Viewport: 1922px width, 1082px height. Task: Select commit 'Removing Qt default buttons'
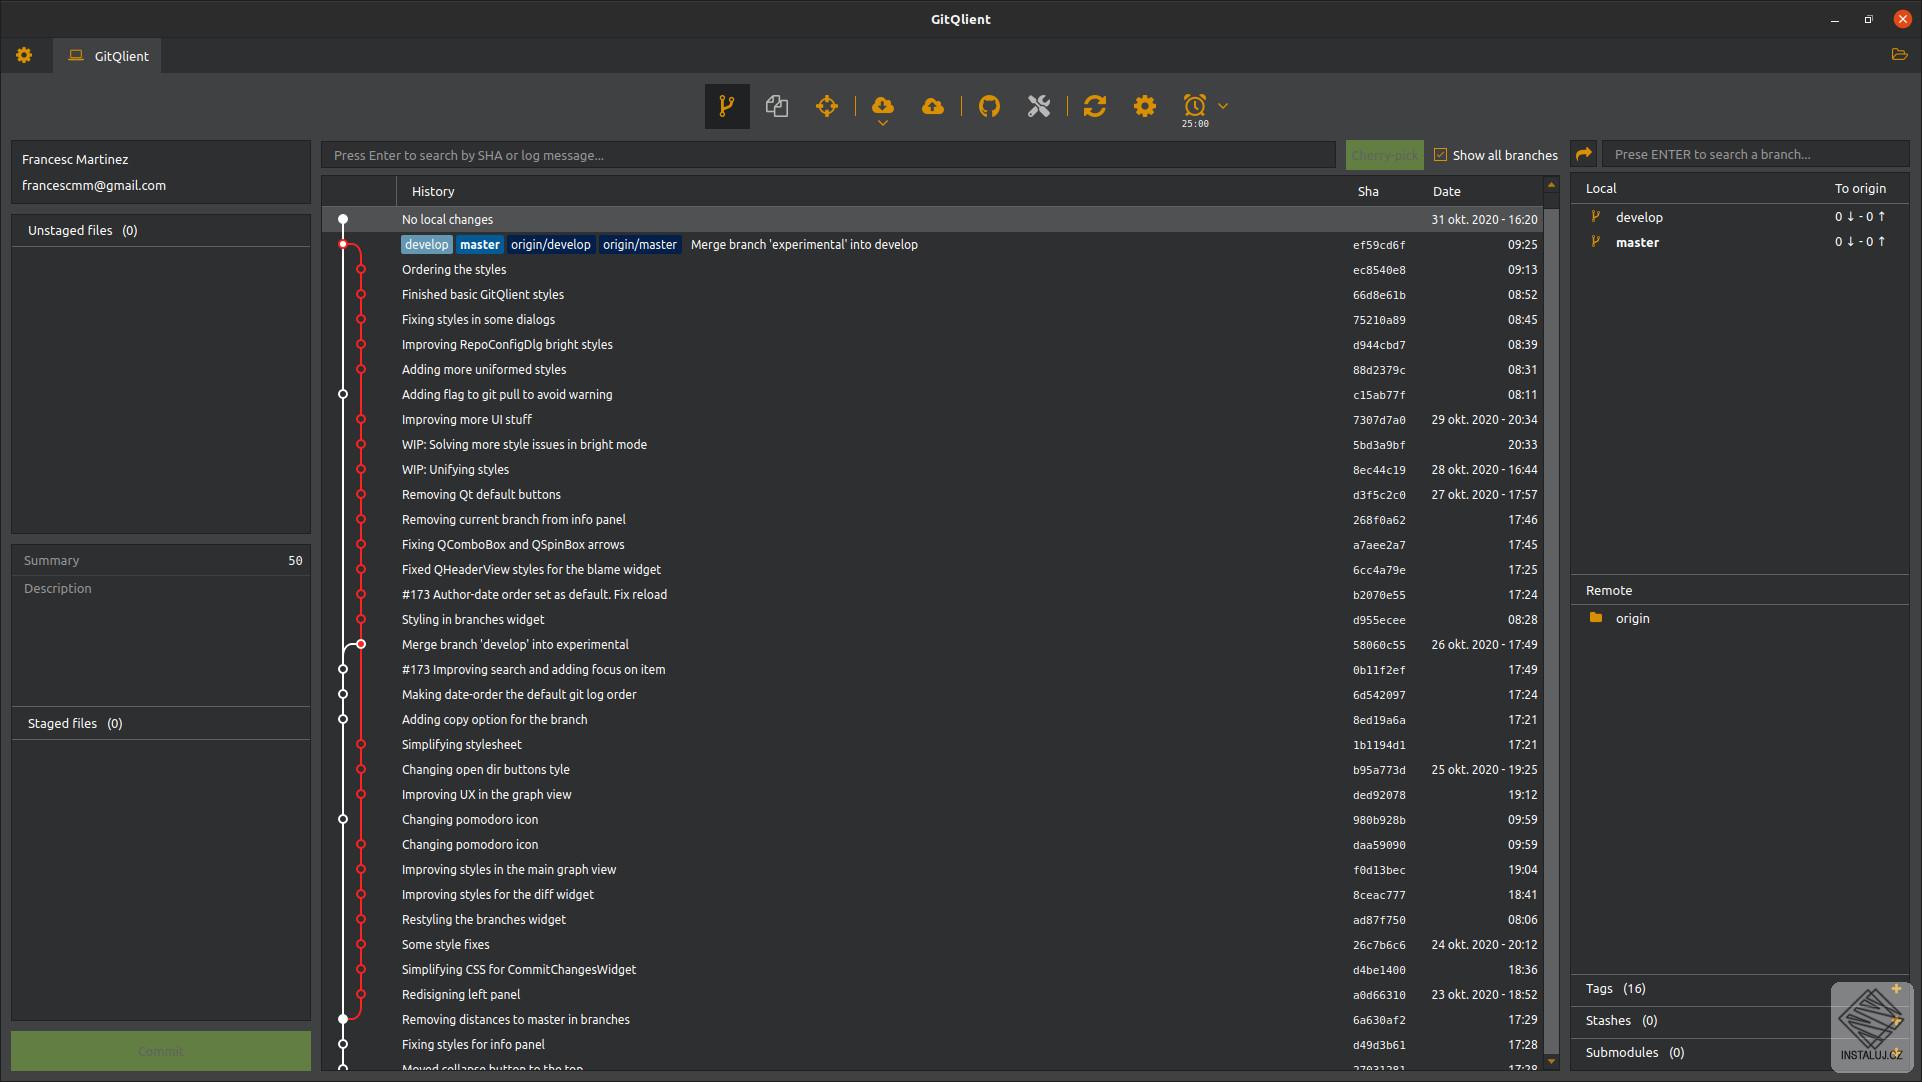pos(932,494)
